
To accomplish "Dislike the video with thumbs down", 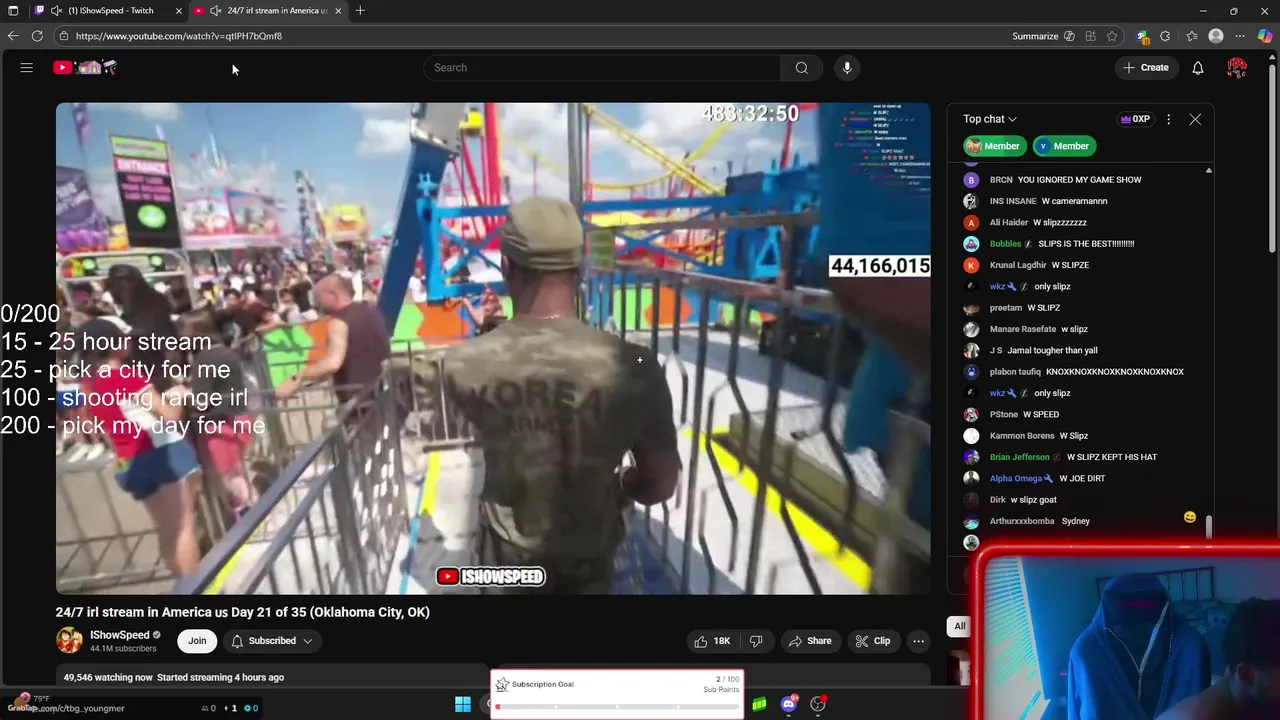I will (756, 641).
